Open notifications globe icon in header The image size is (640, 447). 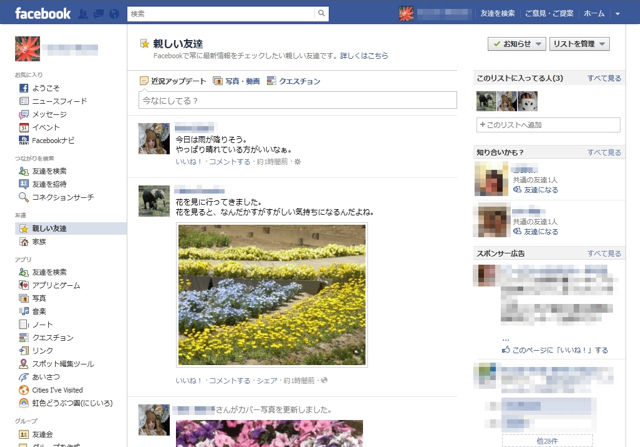click(114, 14)
